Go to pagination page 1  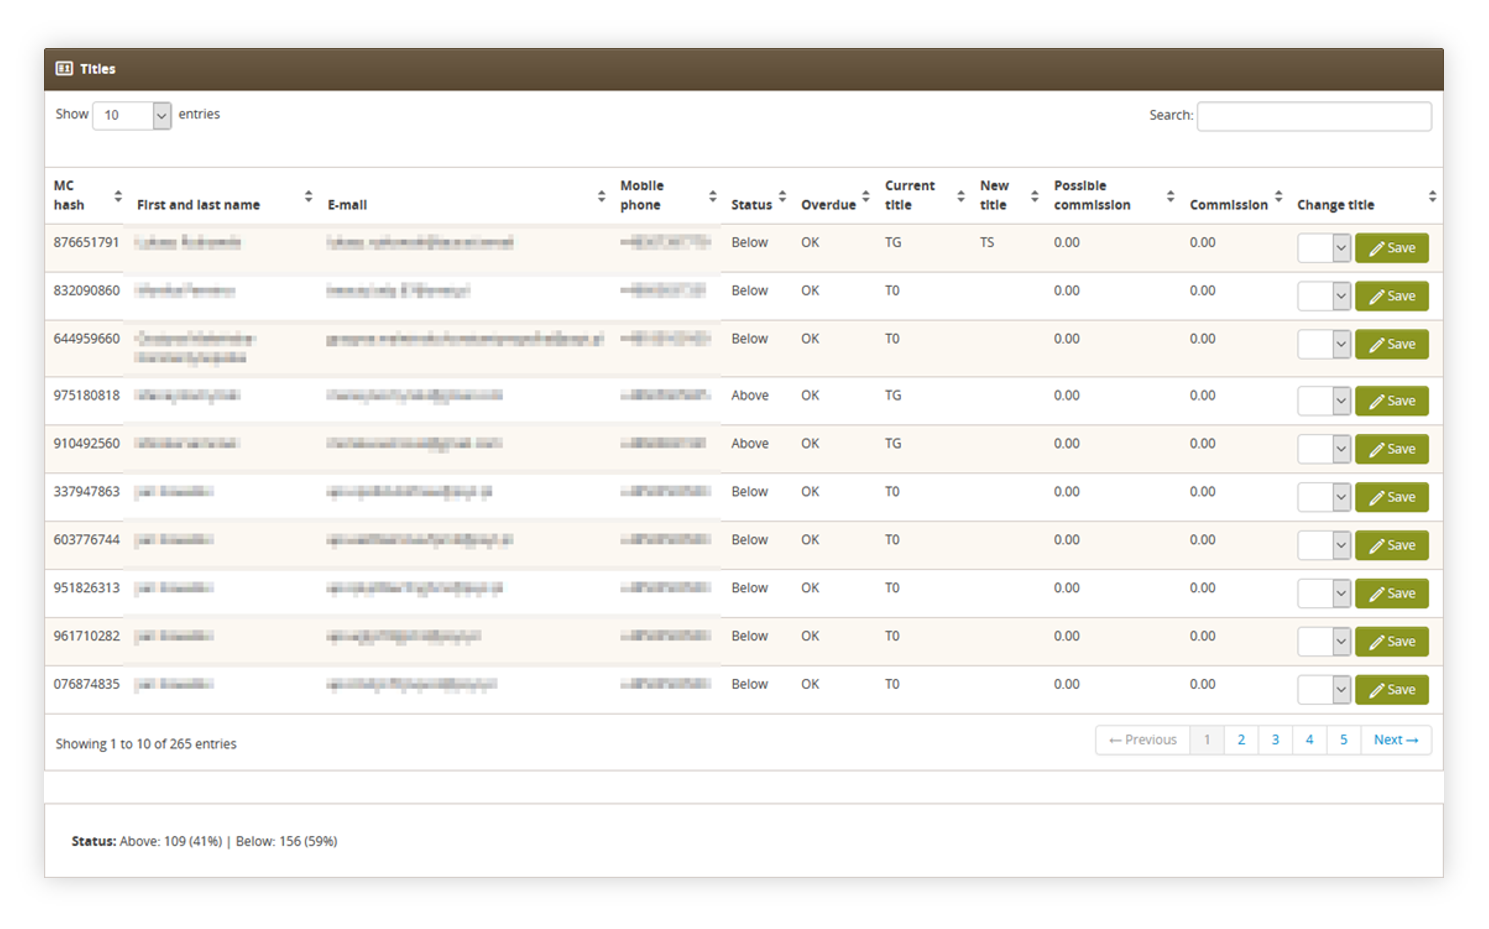(x=1207, y=740)
